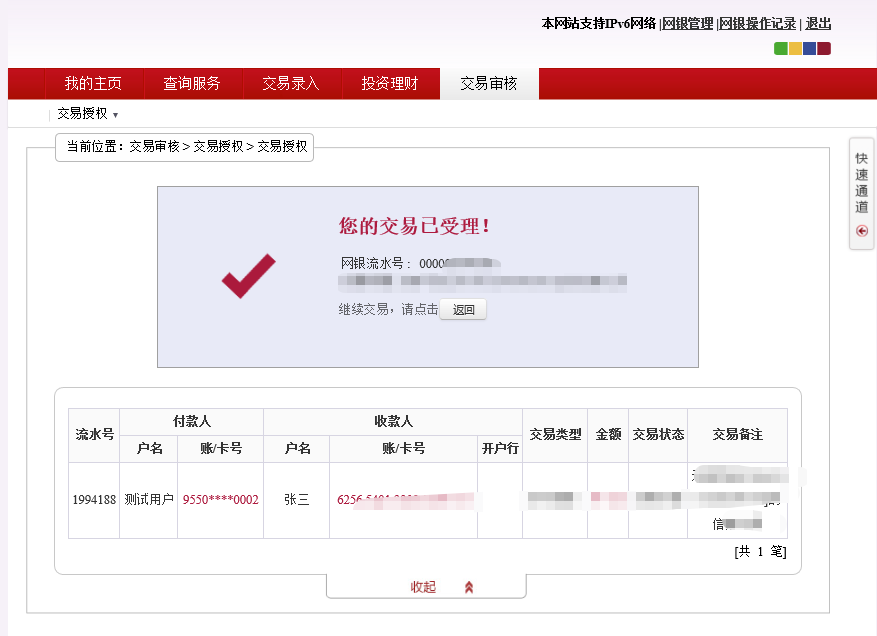Click the large red checkmark icon
The width and height of the screenshot is (877, 636).
[x=248, y=276]
